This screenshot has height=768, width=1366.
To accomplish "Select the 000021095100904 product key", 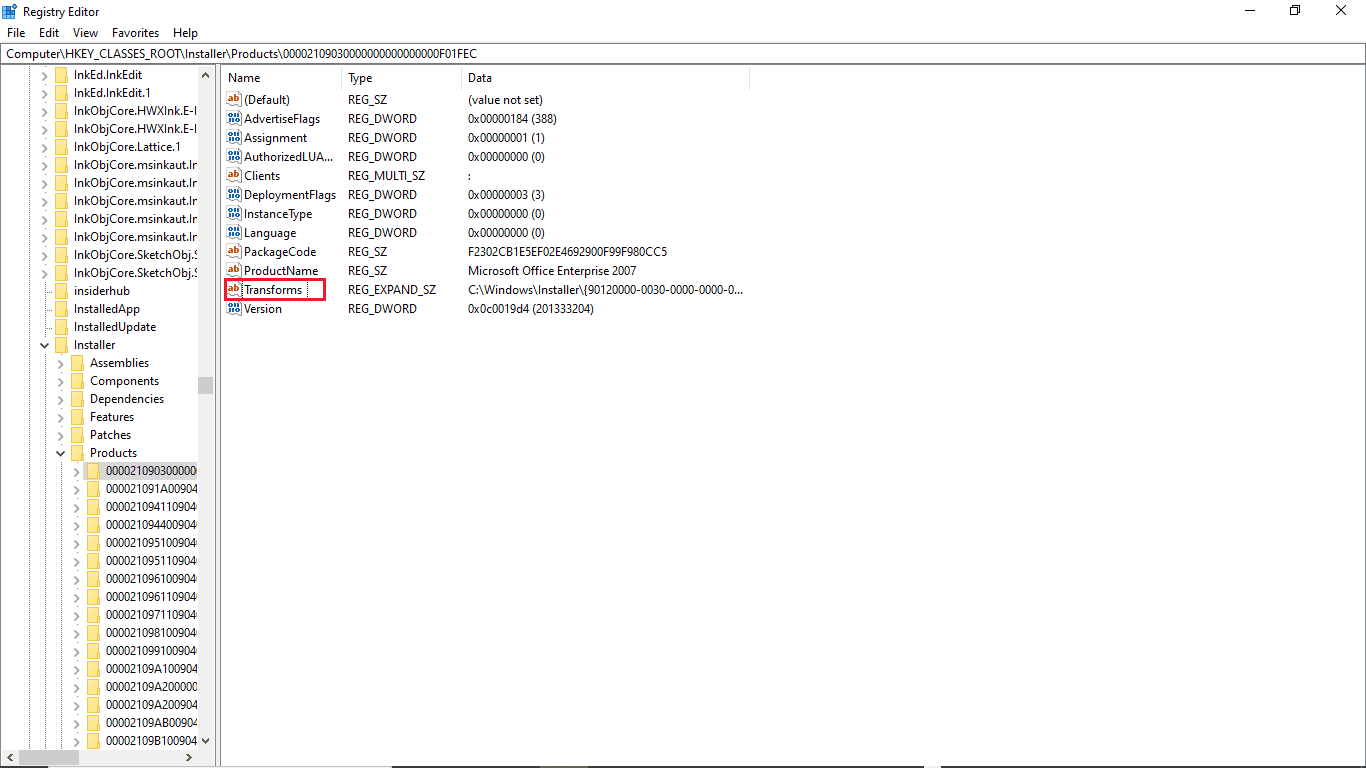I will point(151,543).
